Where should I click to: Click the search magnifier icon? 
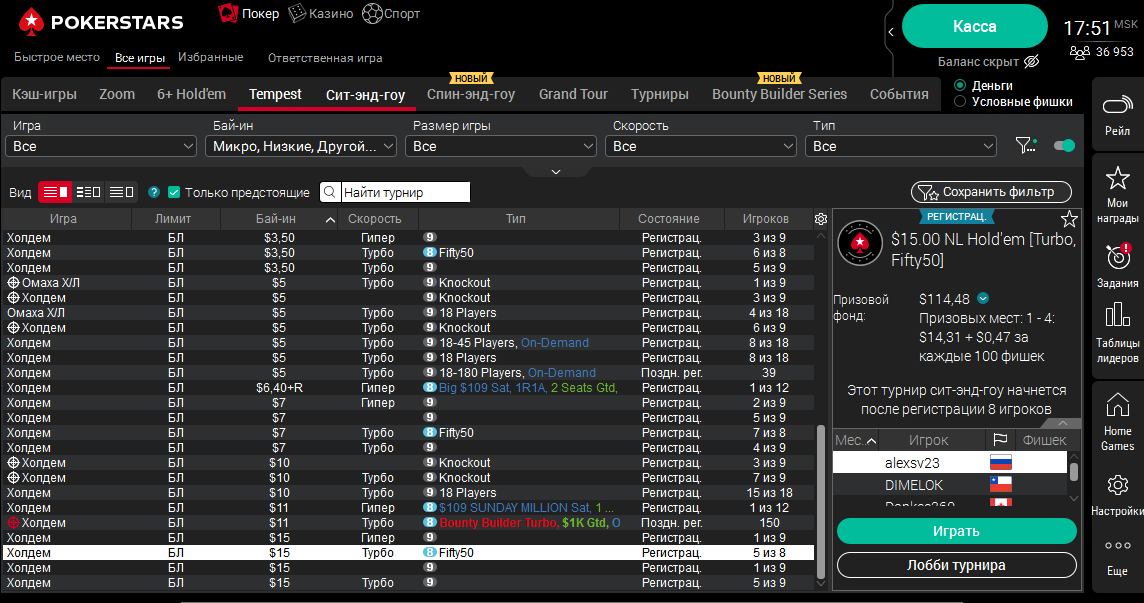coord(330,192)
